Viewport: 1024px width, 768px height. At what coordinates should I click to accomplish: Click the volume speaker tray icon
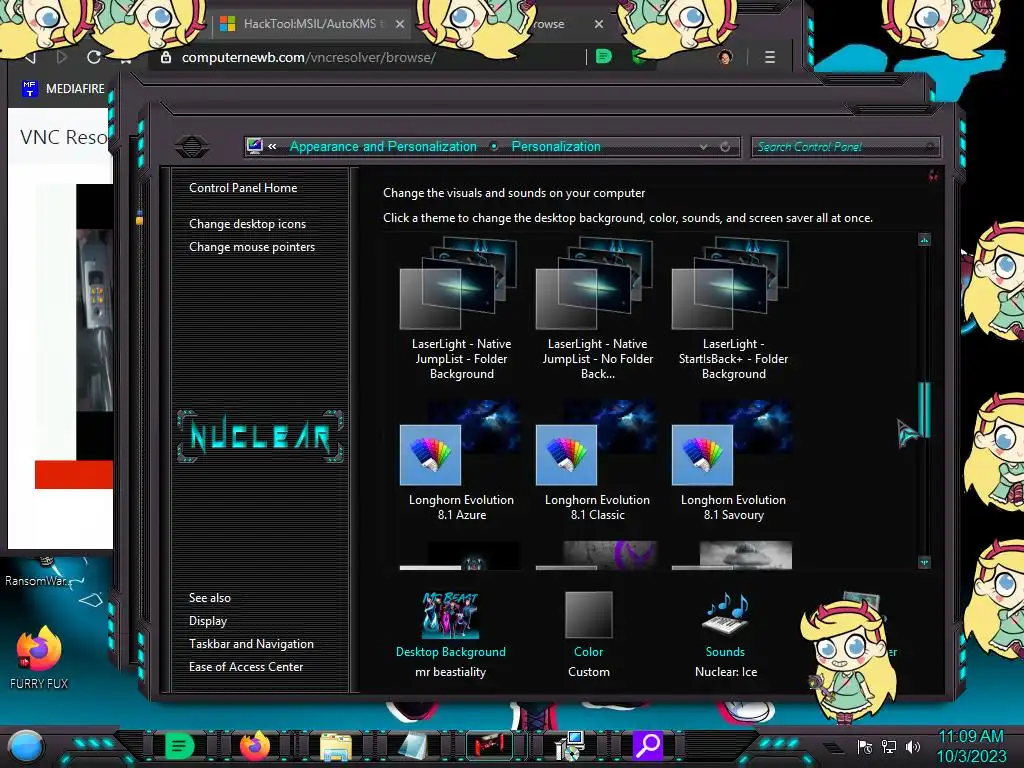pyautogui.click(x=913, y=747)
